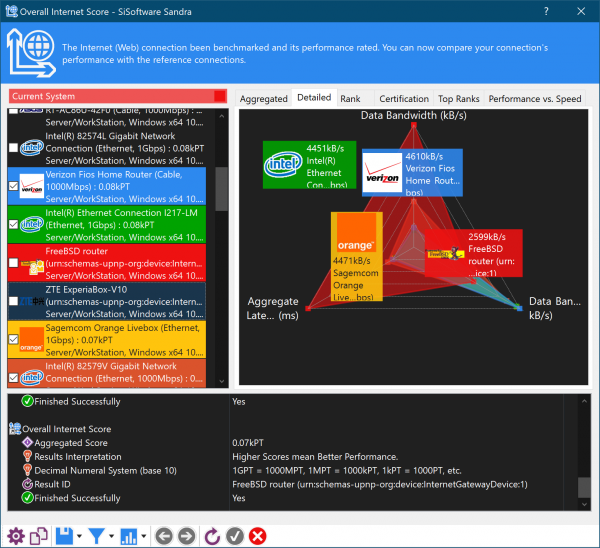Click the Verizon Fios 4610kB/s chart label
The height and width of the screenshot is (548, 600).
click(x=412, y=173)
